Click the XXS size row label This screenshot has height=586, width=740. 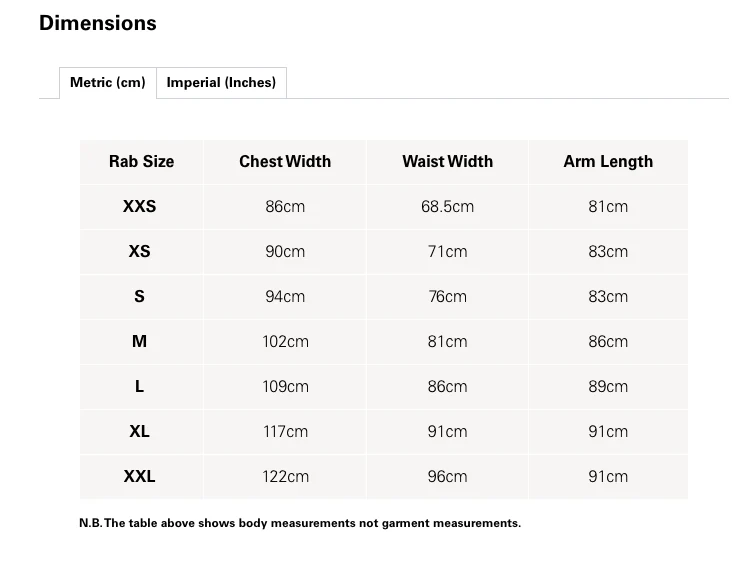click(x=140, y=206)
